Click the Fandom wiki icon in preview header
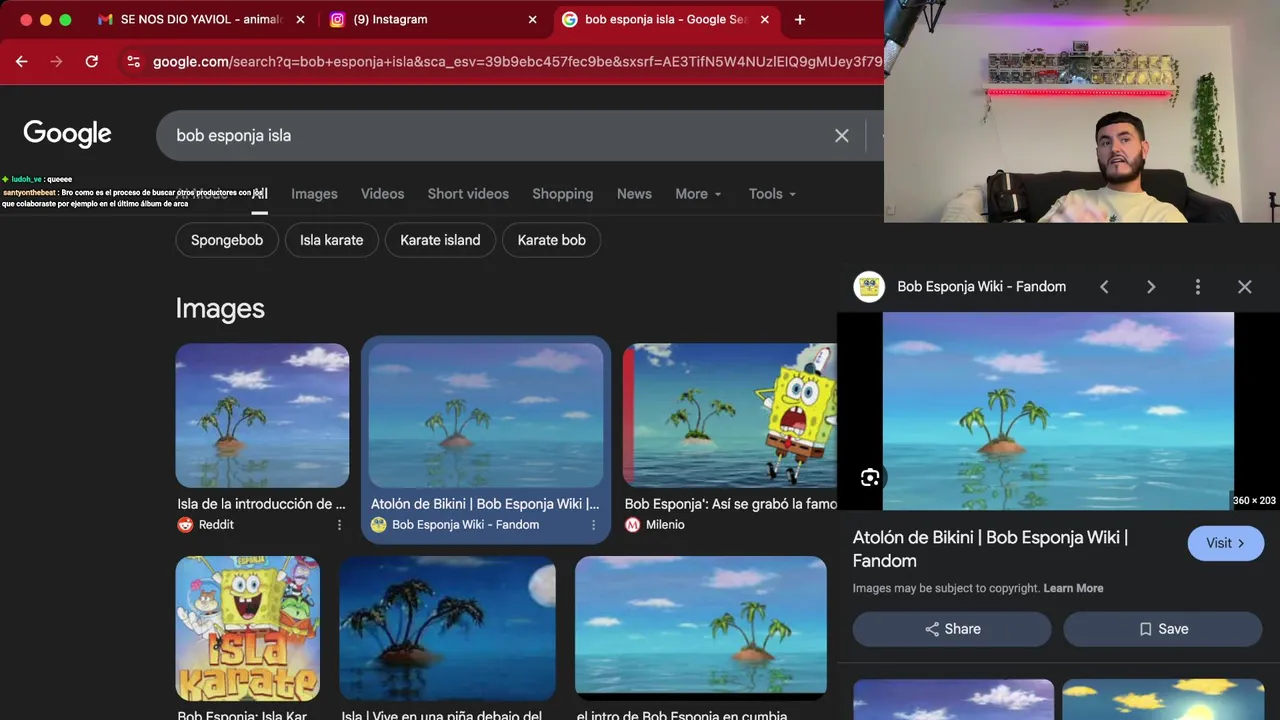The image size is (1280, 720). pyautogui.click(x=869, y=286)
